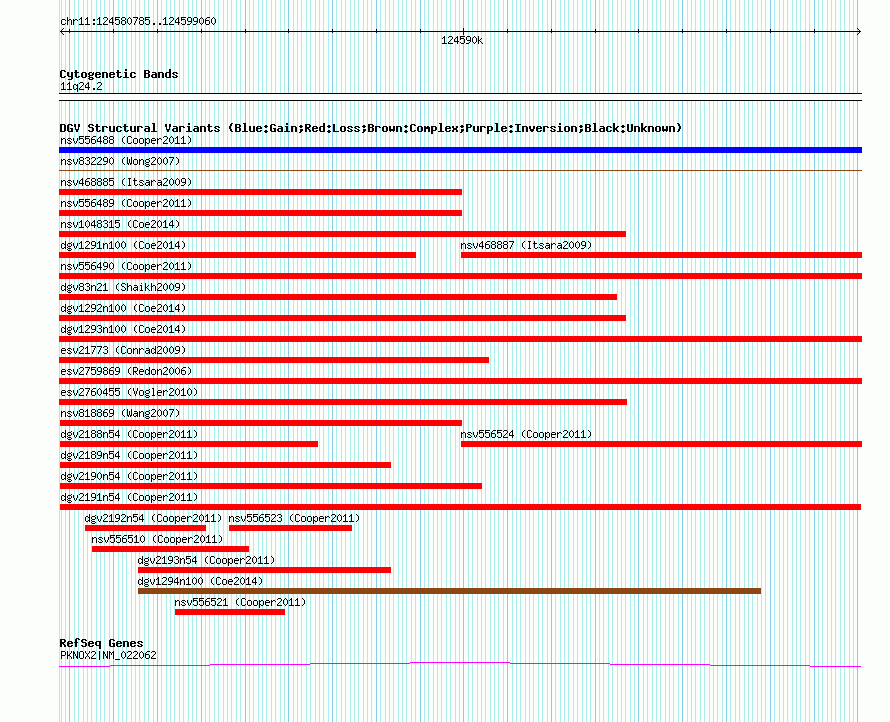
Task: Click the red bar under nsv556521
Action: 230,612
